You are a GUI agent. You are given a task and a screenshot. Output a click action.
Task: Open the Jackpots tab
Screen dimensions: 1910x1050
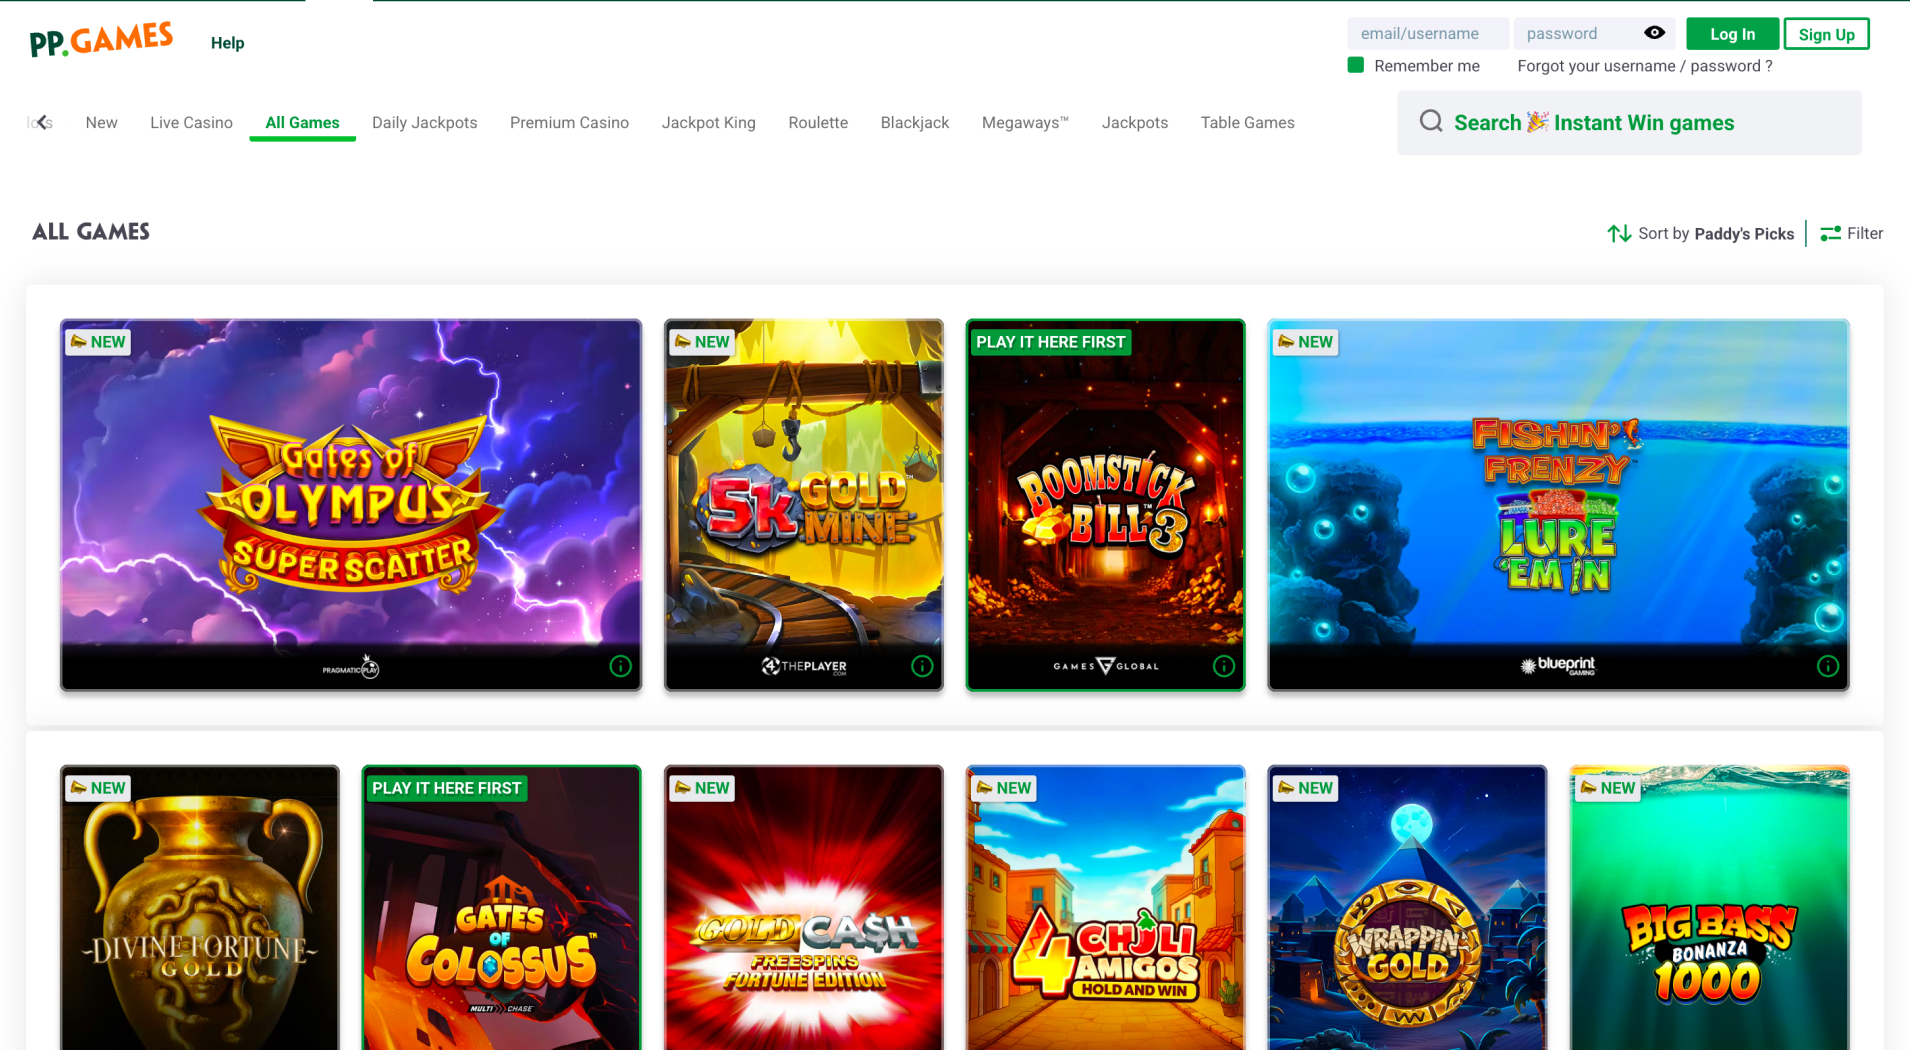[1135, 122]
